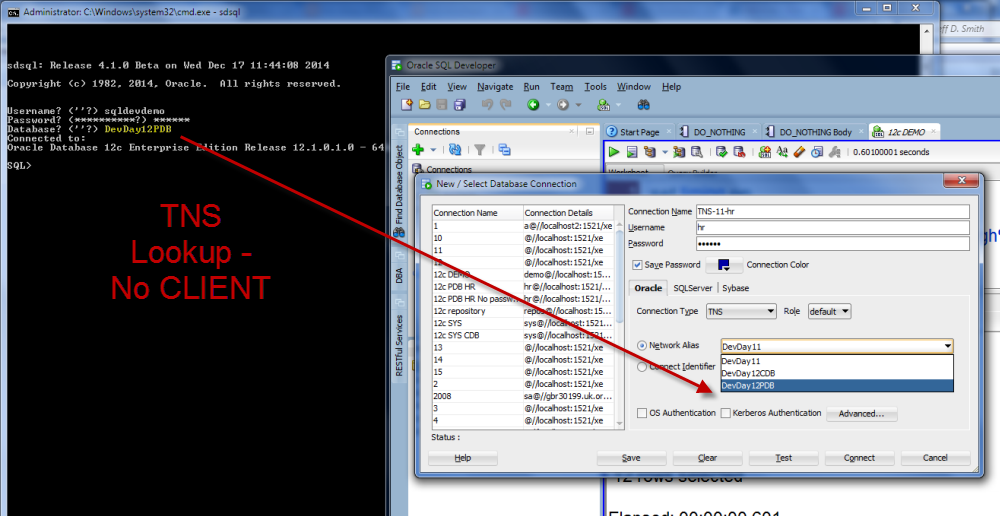This screenshot has width=1000, height=516.
Task: Click the Unshared SQL Worksheet icon
Action: click(764, 152)
